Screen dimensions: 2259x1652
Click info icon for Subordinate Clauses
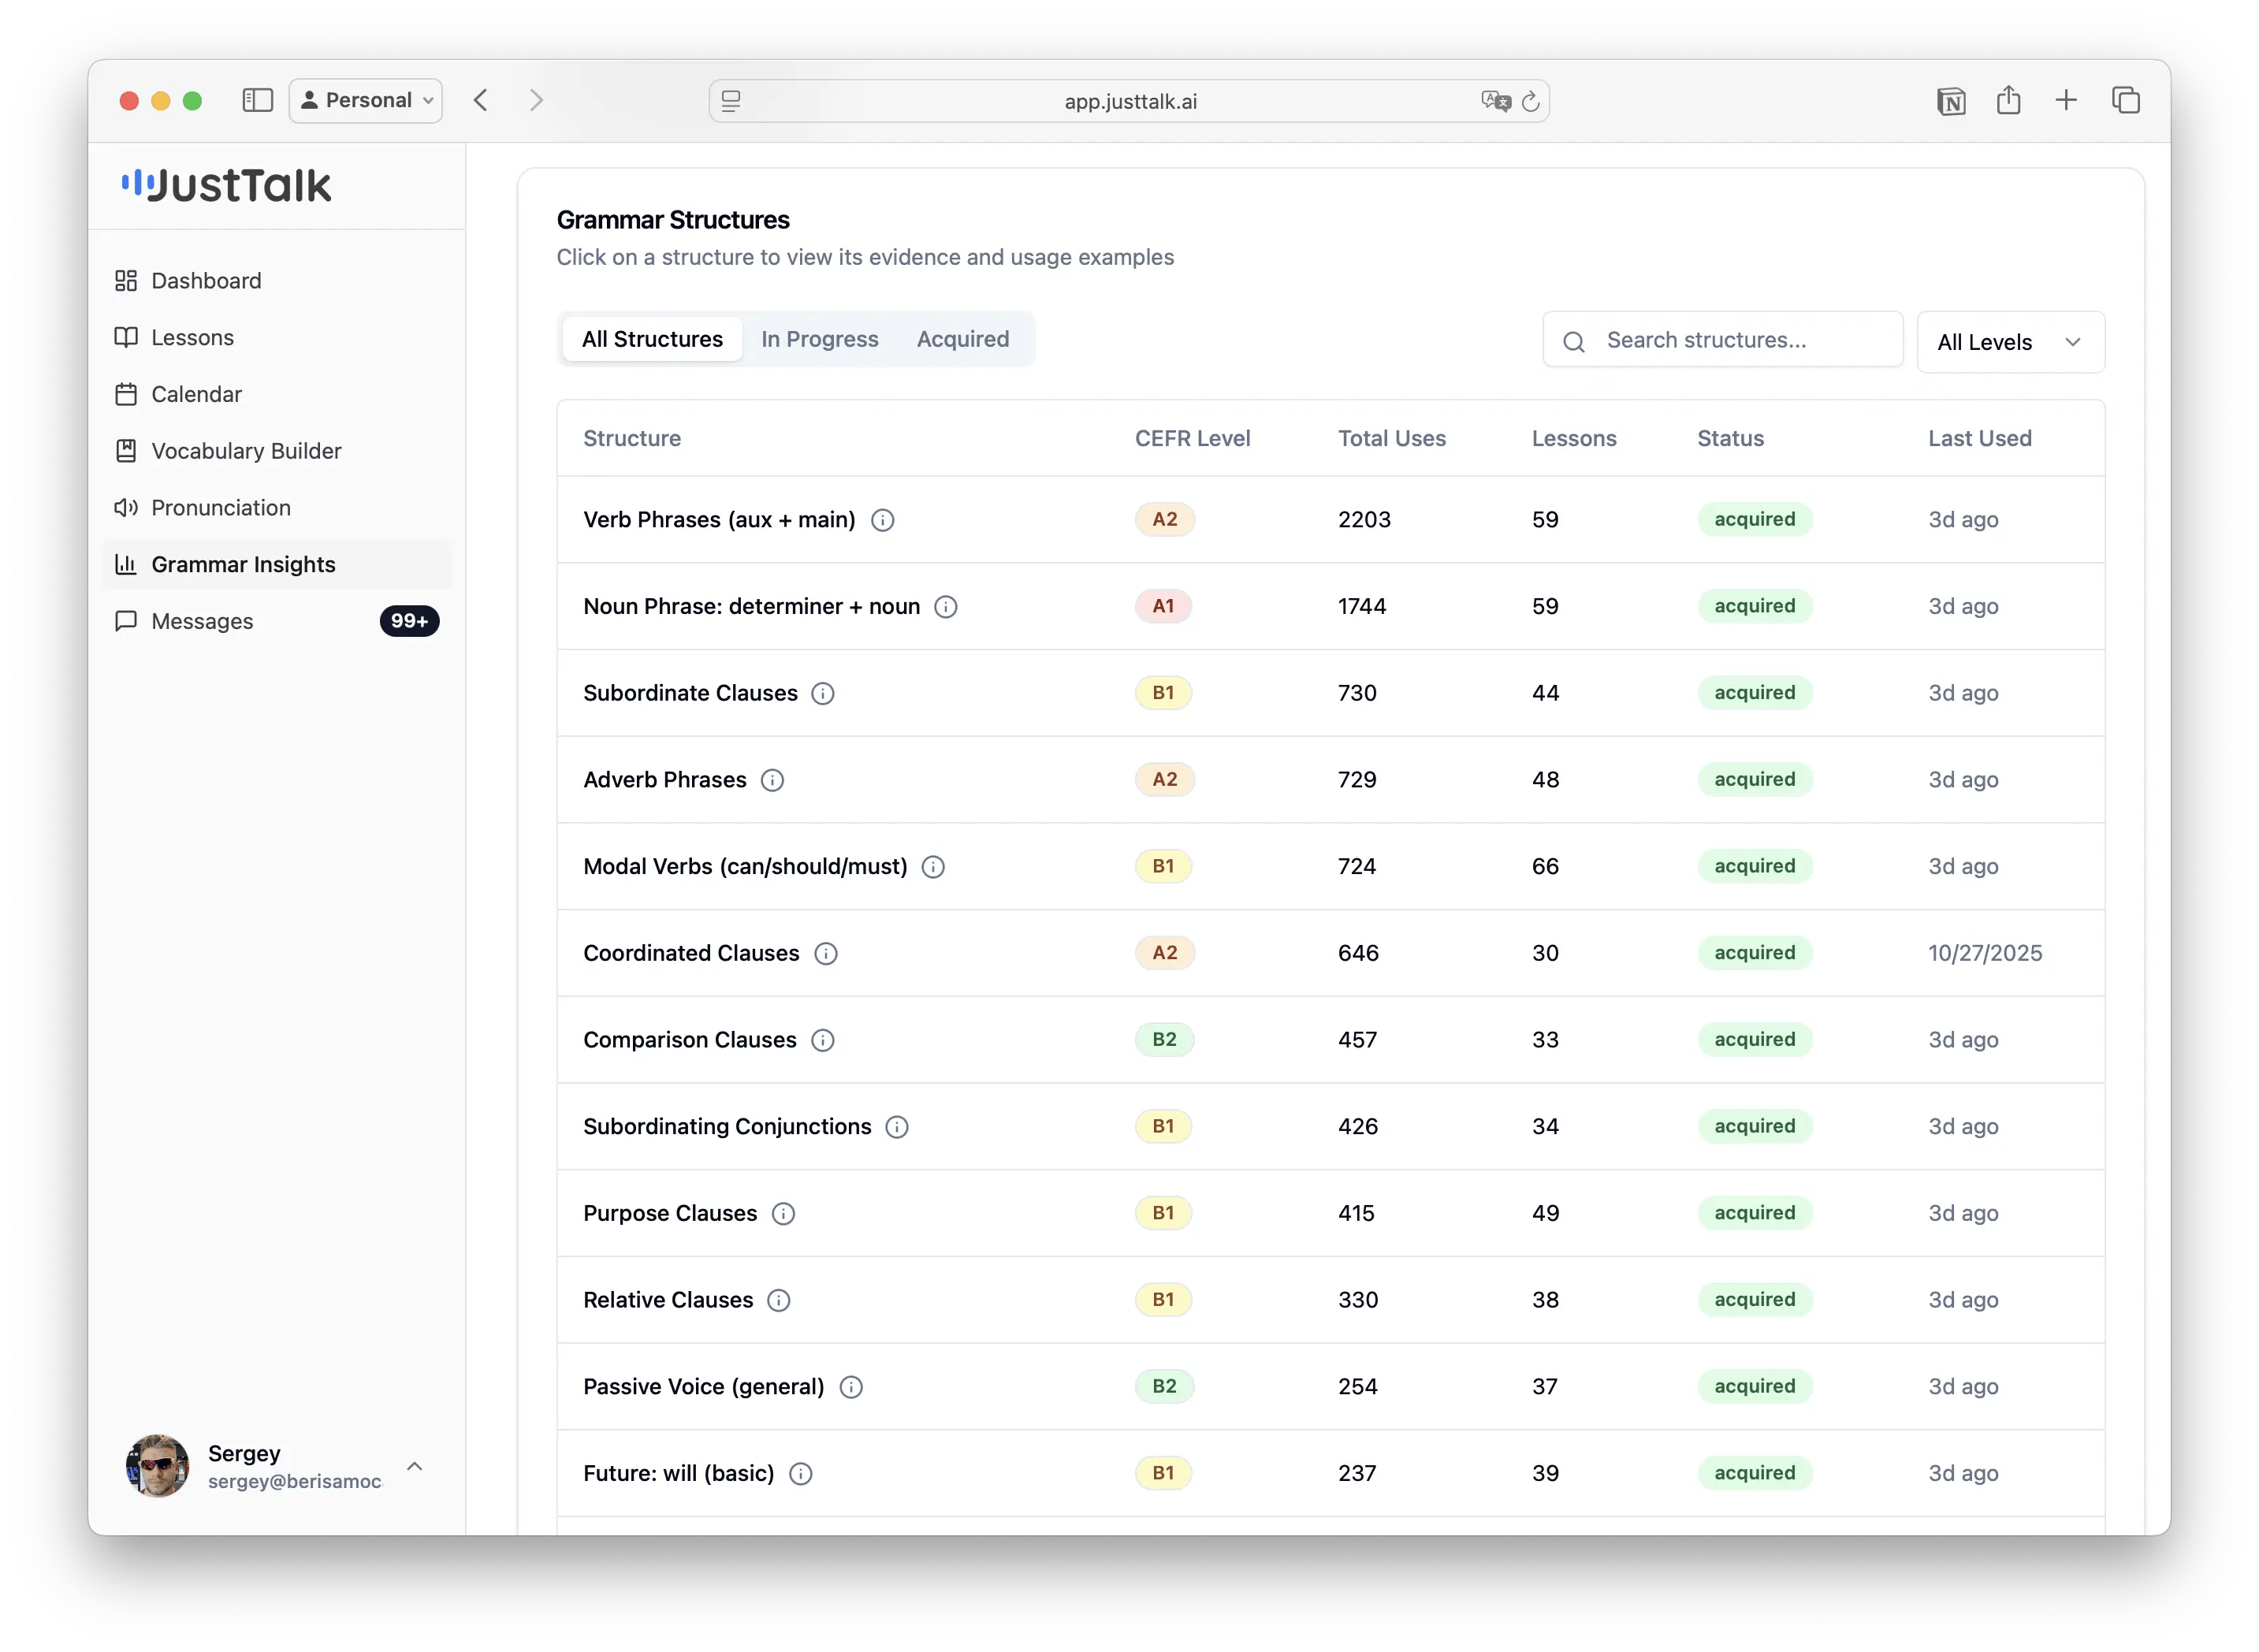pos(822,694)
